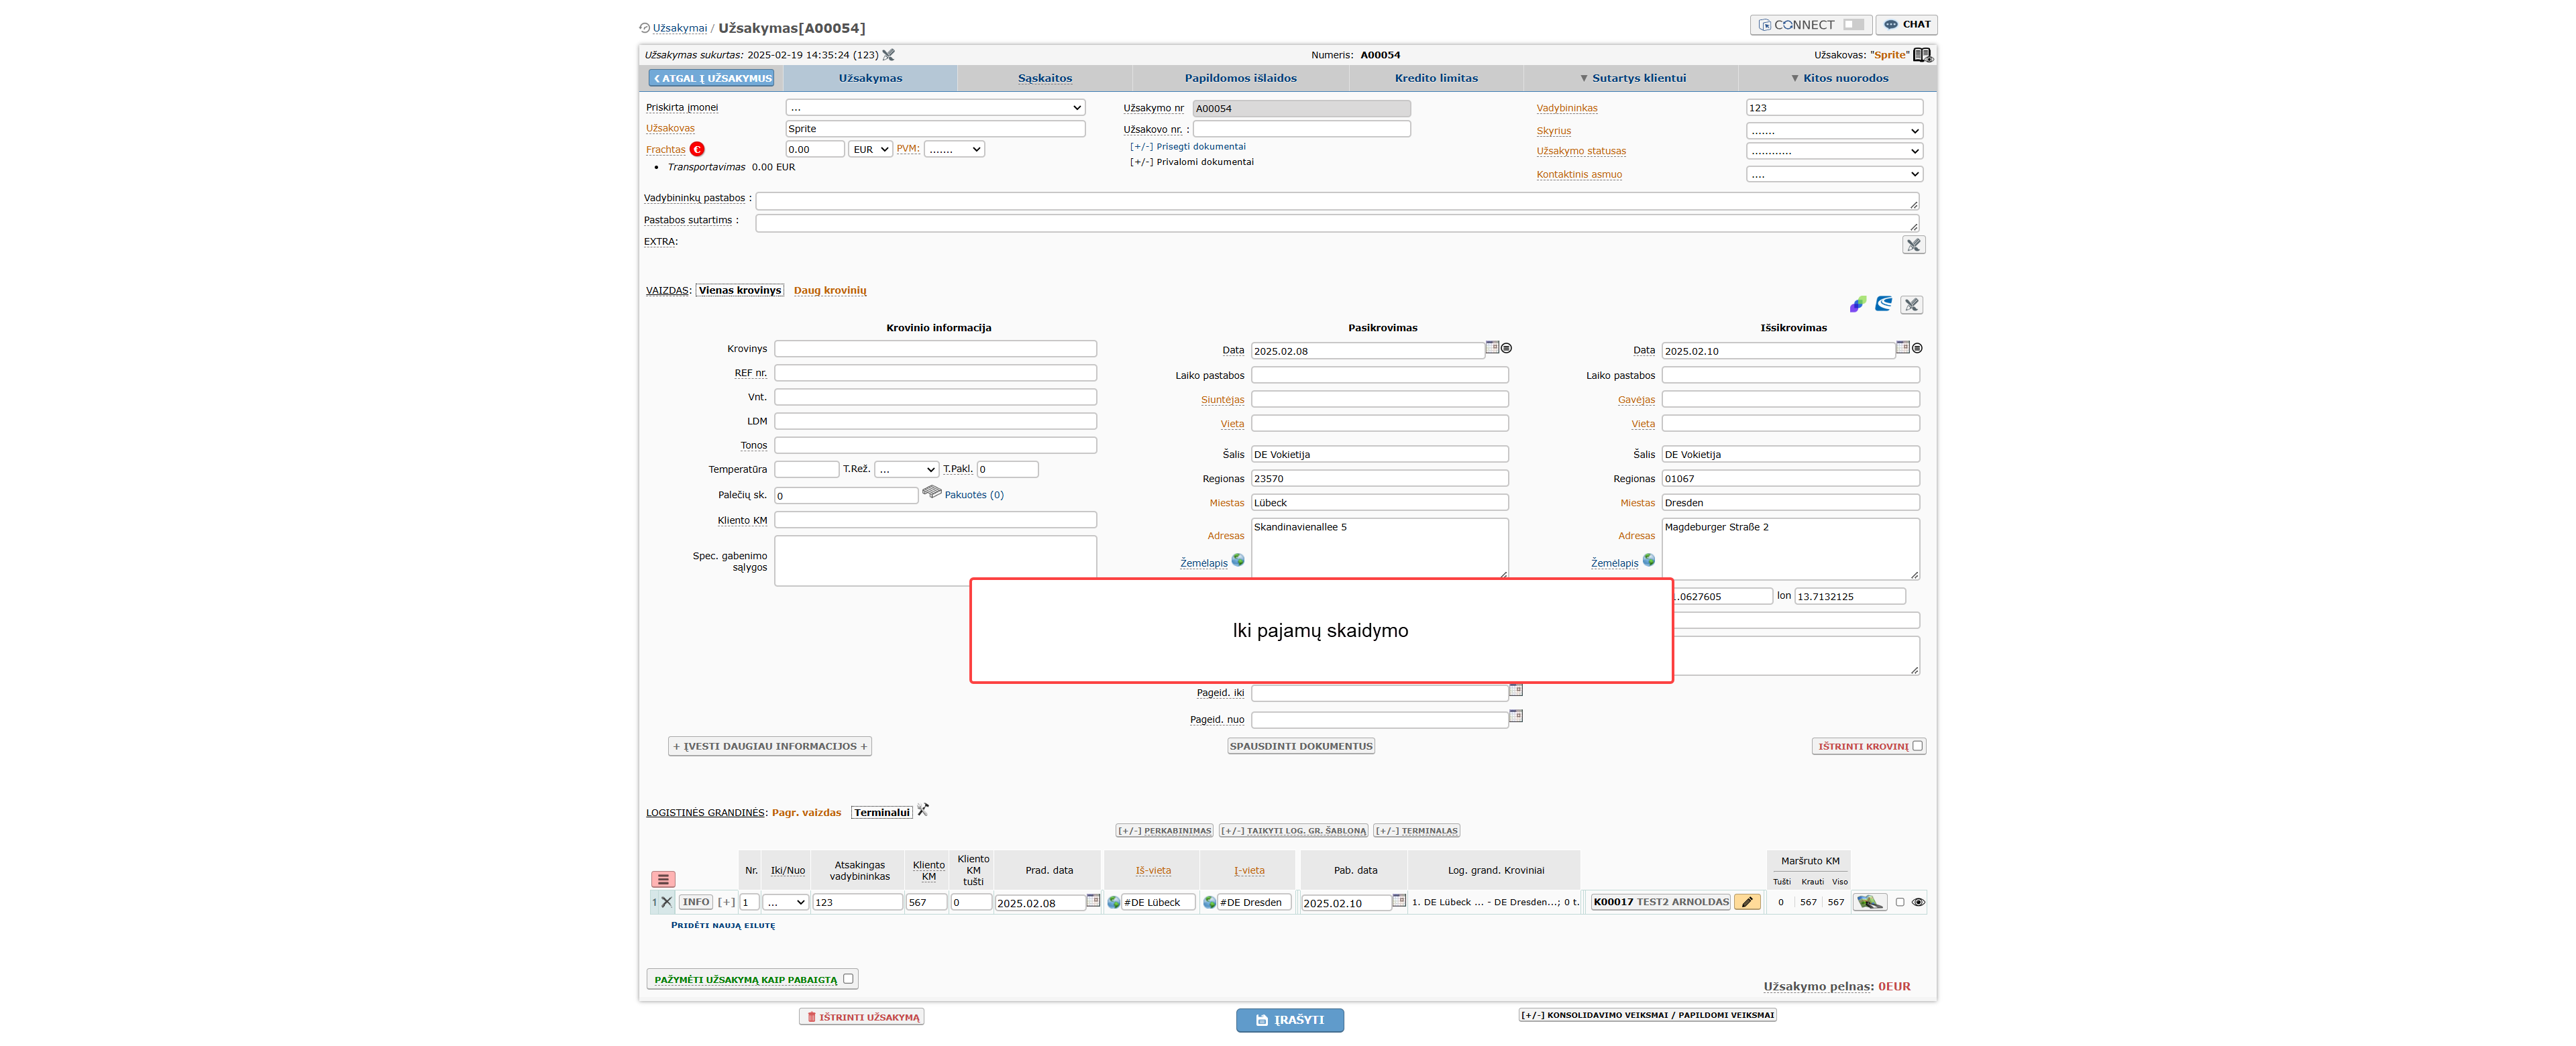The image size is (2576, 1046).
Task: Click the tools icon beside order creation date
Action: [x=888, y=55]
